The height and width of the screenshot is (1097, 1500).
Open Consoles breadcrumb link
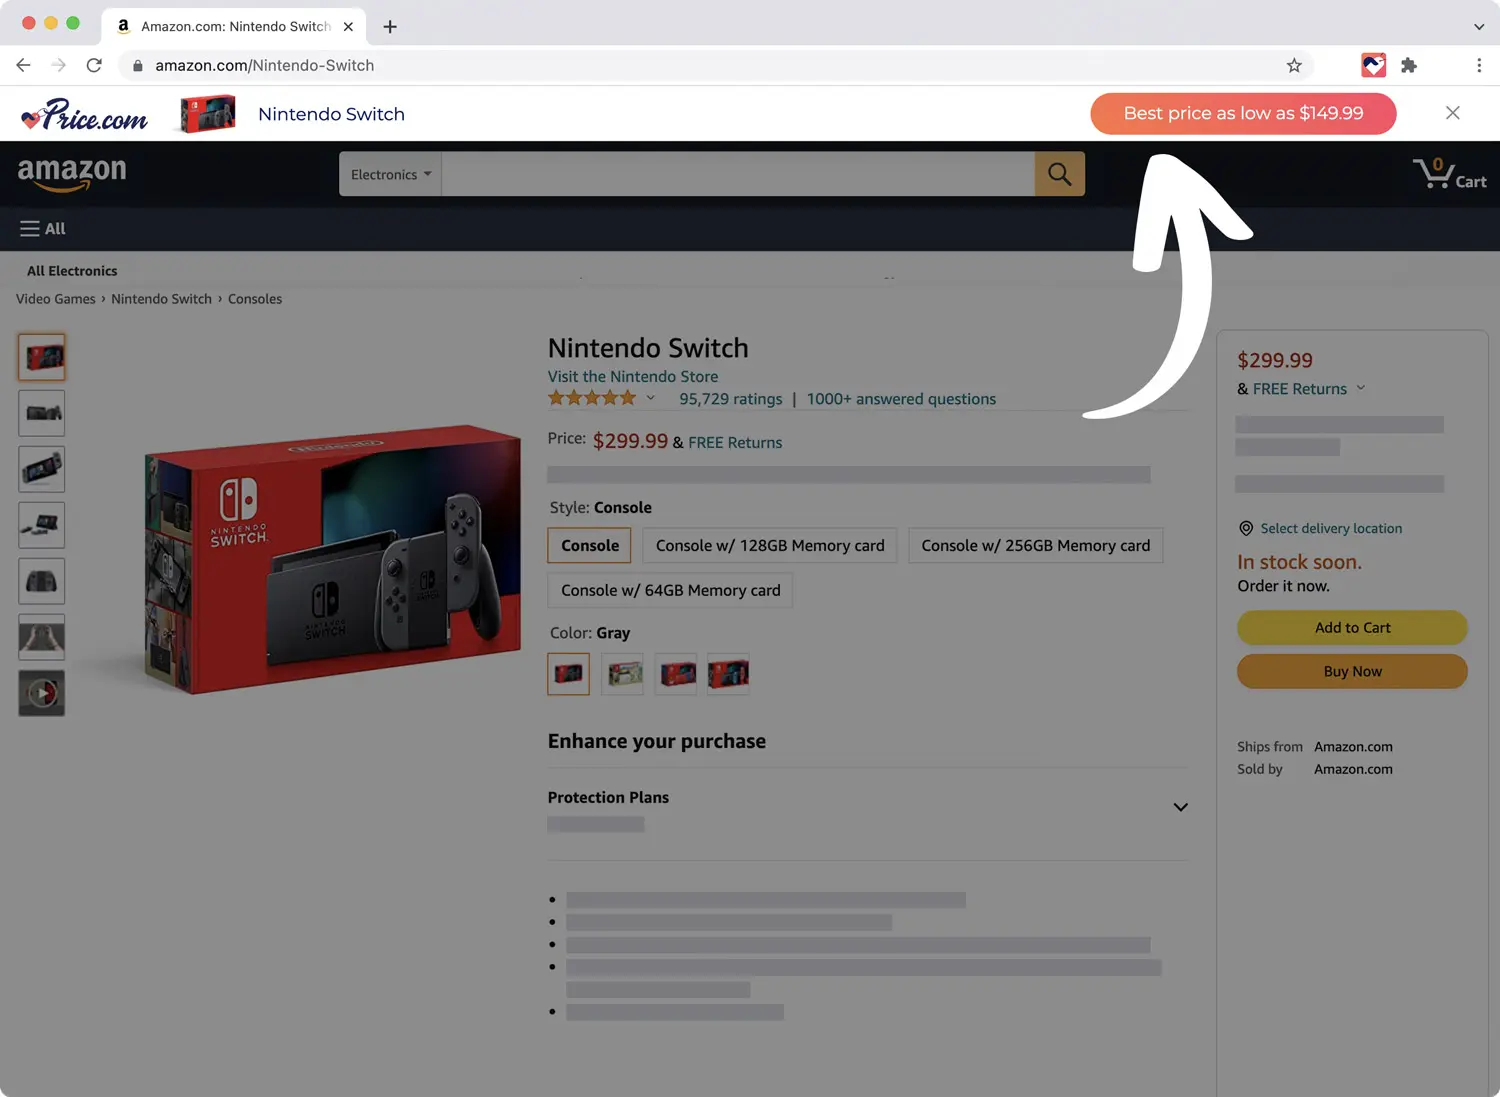click(x=255, y=299)
